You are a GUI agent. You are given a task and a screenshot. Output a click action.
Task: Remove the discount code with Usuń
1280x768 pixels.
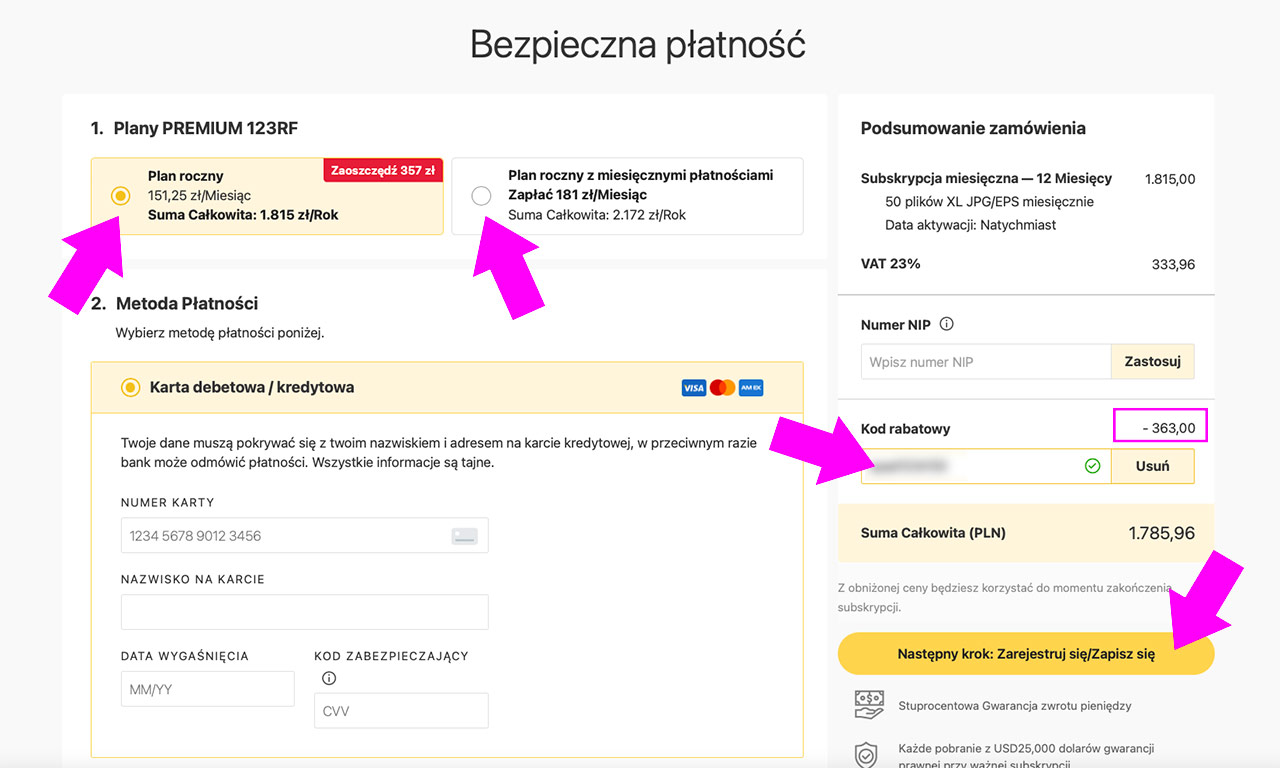(1152, 466)
